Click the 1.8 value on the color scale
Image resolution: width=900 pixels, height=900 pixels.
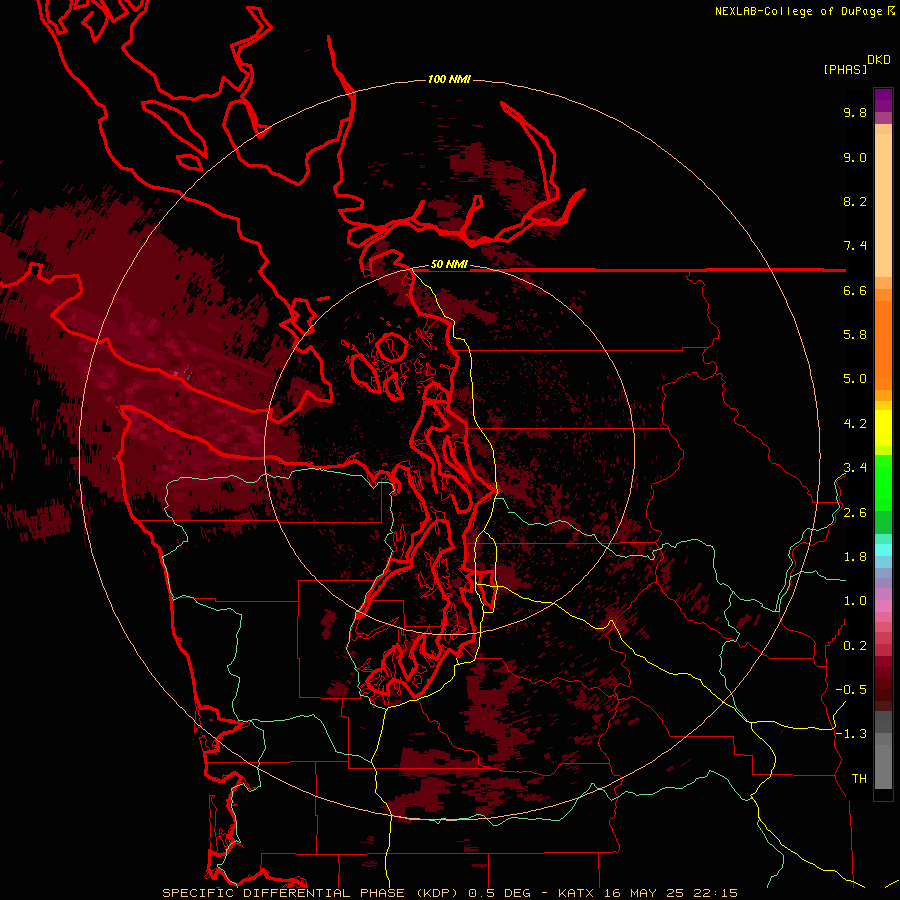[x=855, y=557]
